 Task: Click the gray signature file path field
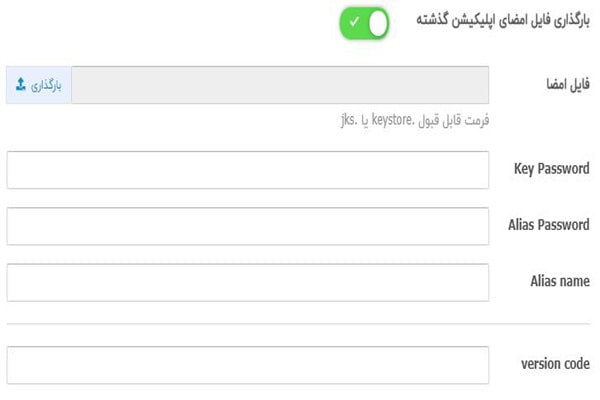coord(280,85)
